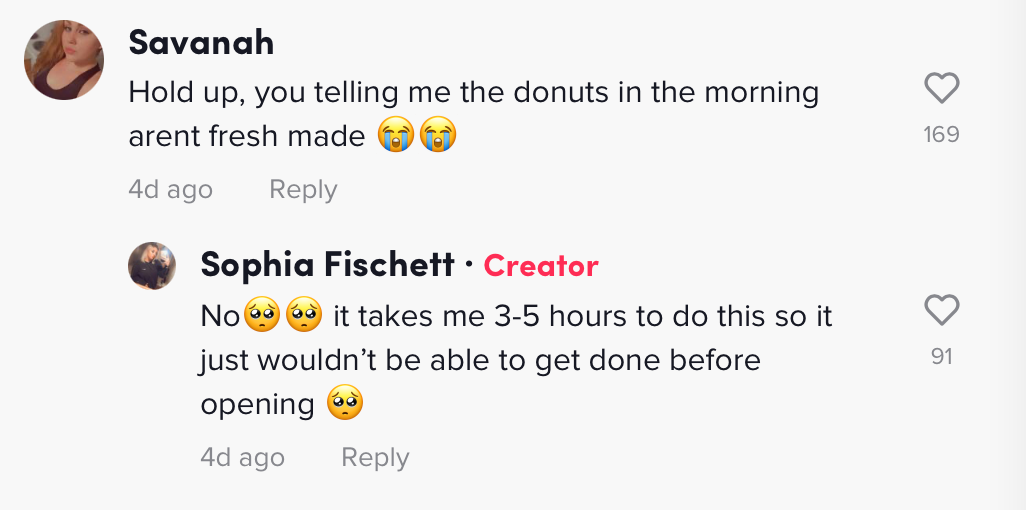Open Savanah's profile picture
Screen dimensions: 1026x510
(x=64, y=60)
